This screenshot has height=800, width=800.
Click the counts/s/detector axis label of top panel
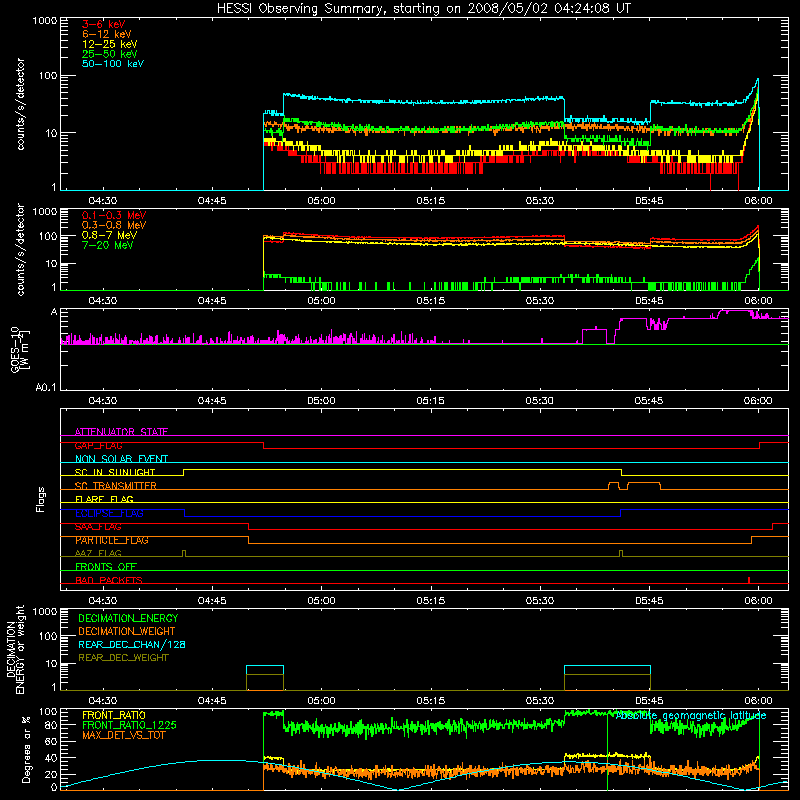(x=20, y=104)
